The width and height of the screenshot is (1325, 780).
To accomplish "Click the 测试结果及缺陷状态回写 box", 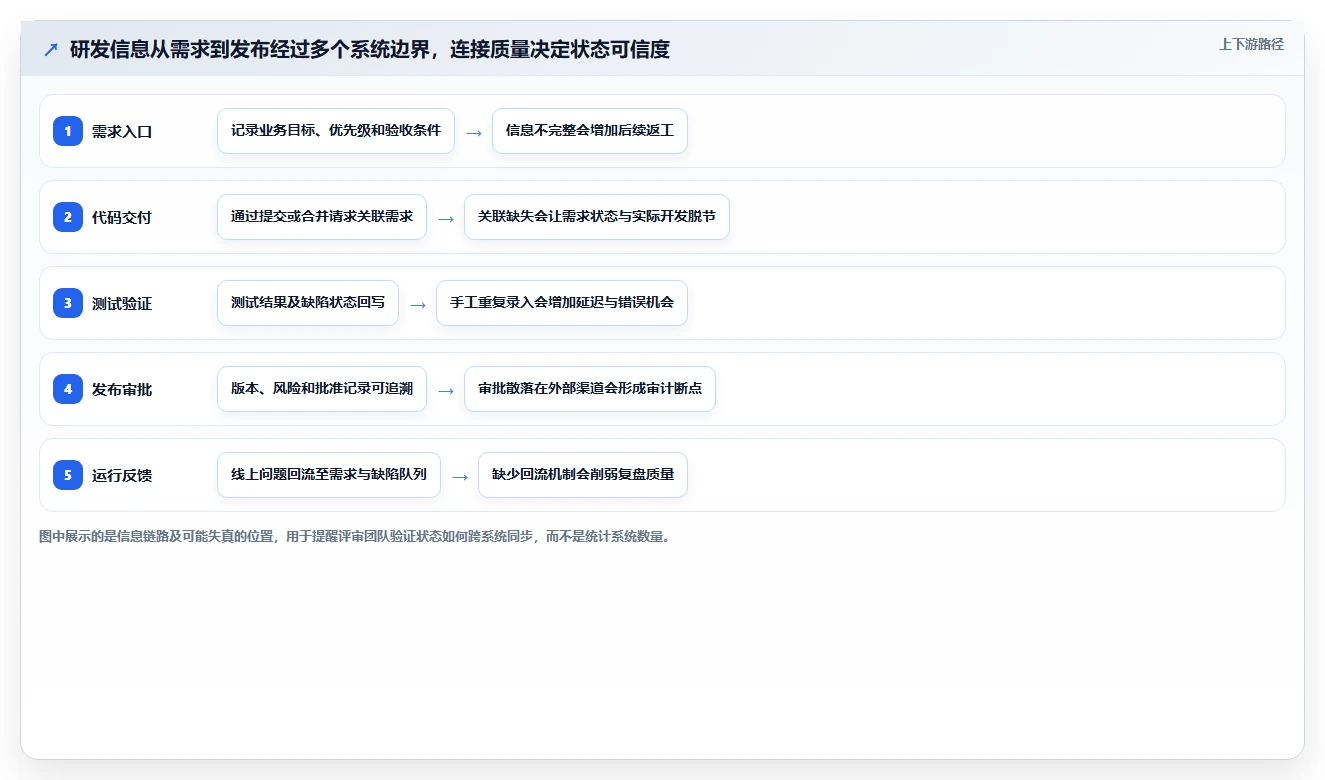I will pyautogui.click(x=308, y=303).
